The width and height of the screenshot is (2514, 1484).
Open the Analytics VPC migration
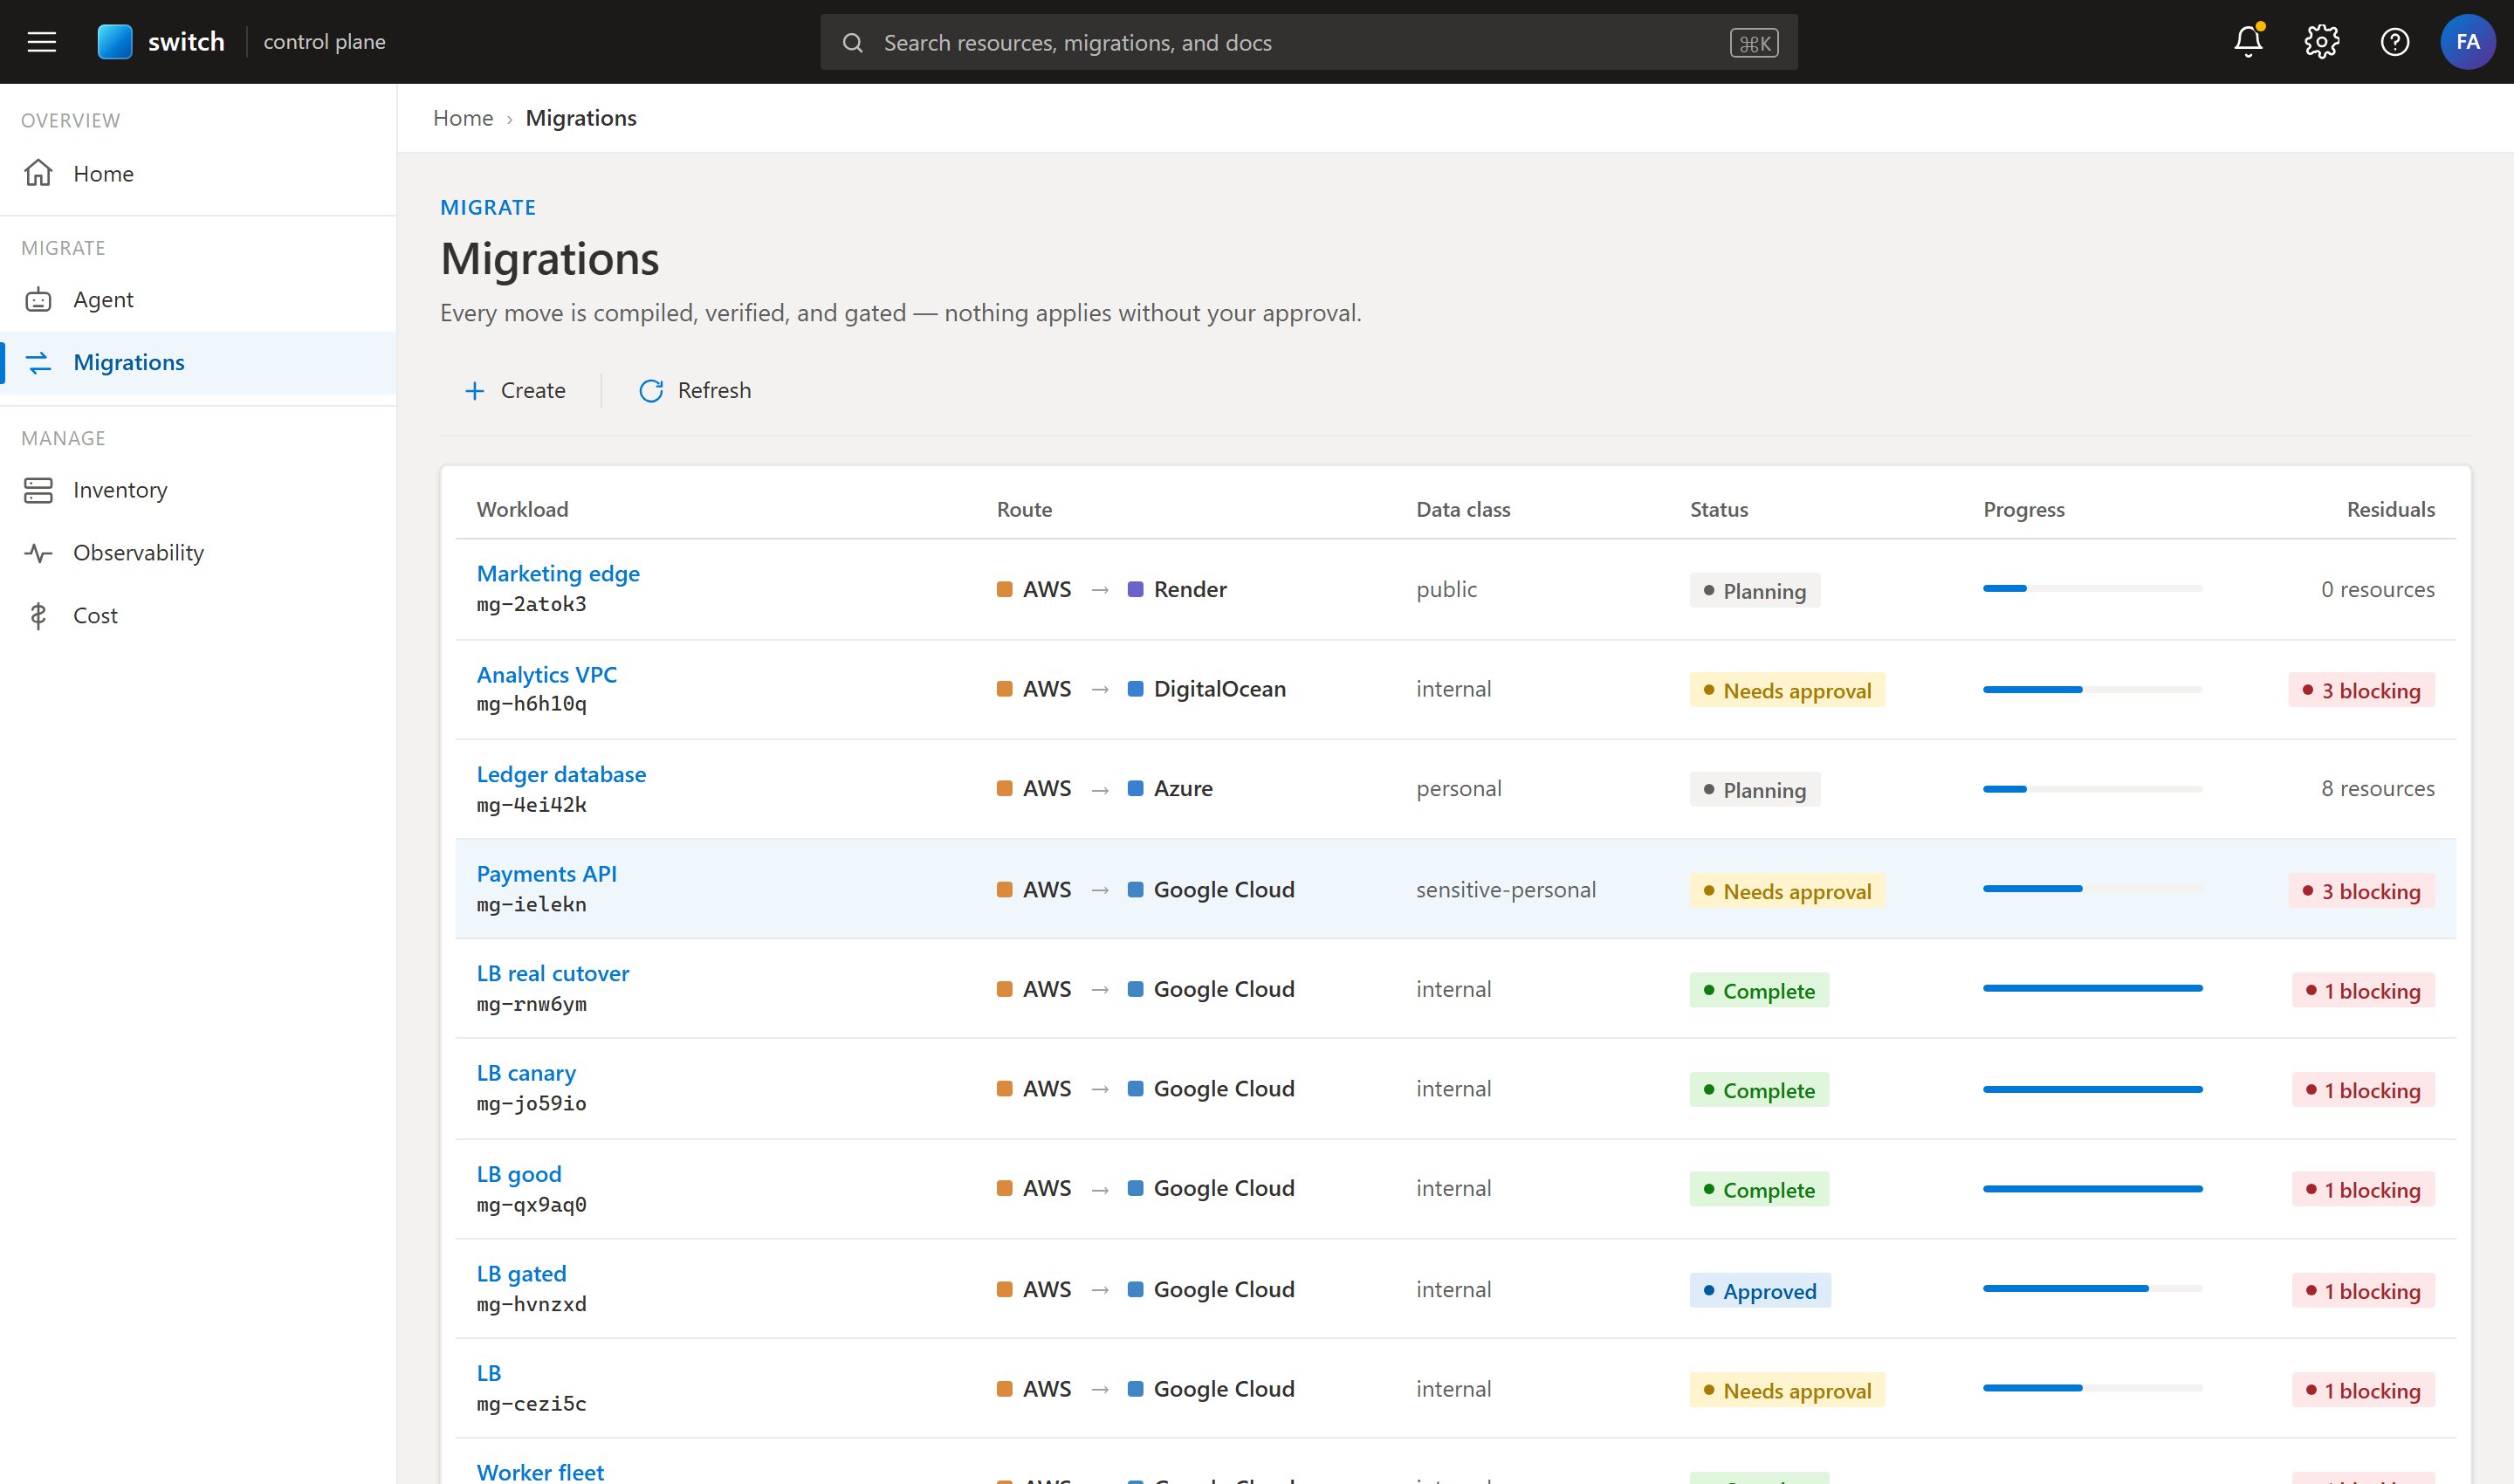click(547, 674)
